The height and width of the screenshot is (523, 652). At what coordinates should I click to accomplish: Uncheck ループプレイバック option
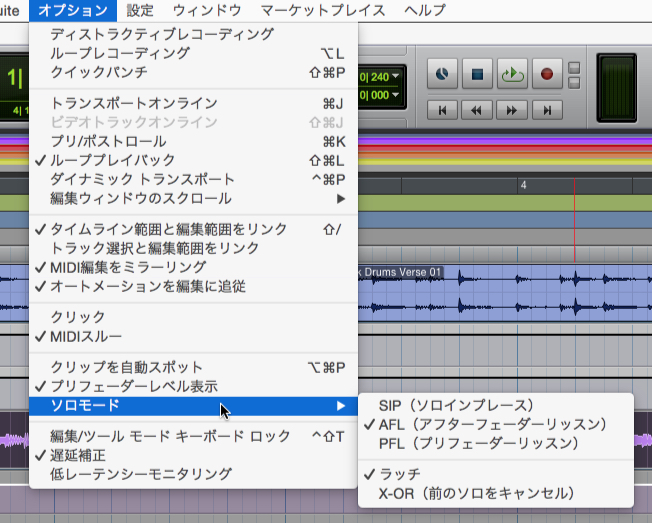[x=193, y=160]
